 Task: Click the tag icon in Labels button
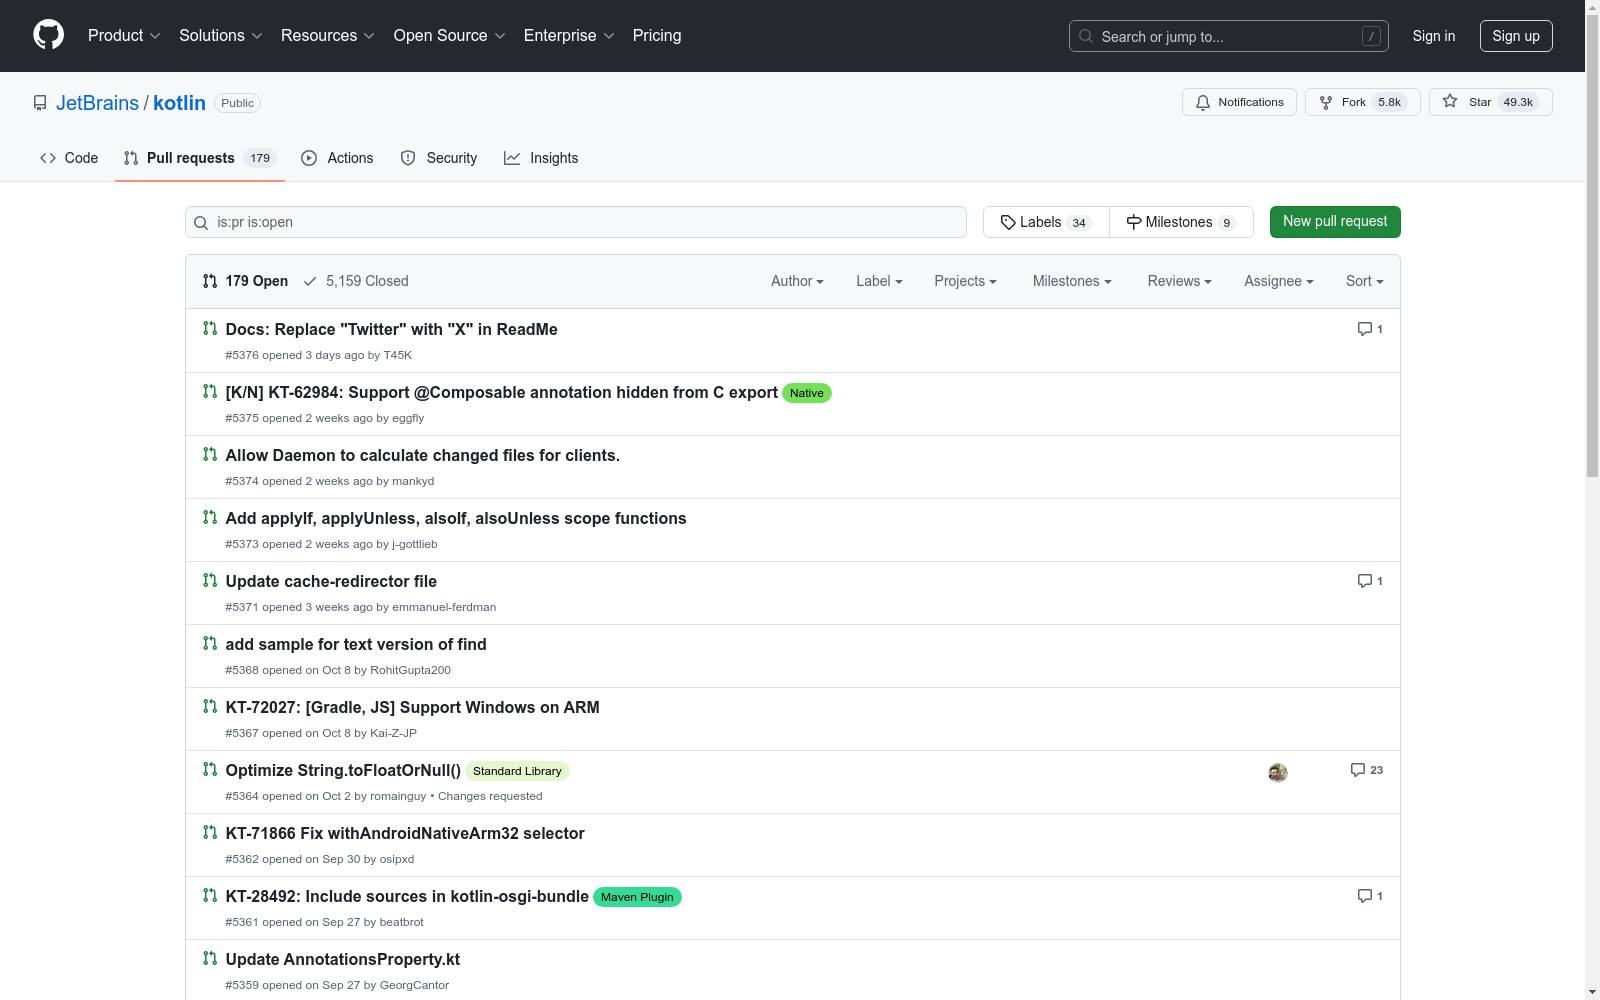[x=1008, y=222]
